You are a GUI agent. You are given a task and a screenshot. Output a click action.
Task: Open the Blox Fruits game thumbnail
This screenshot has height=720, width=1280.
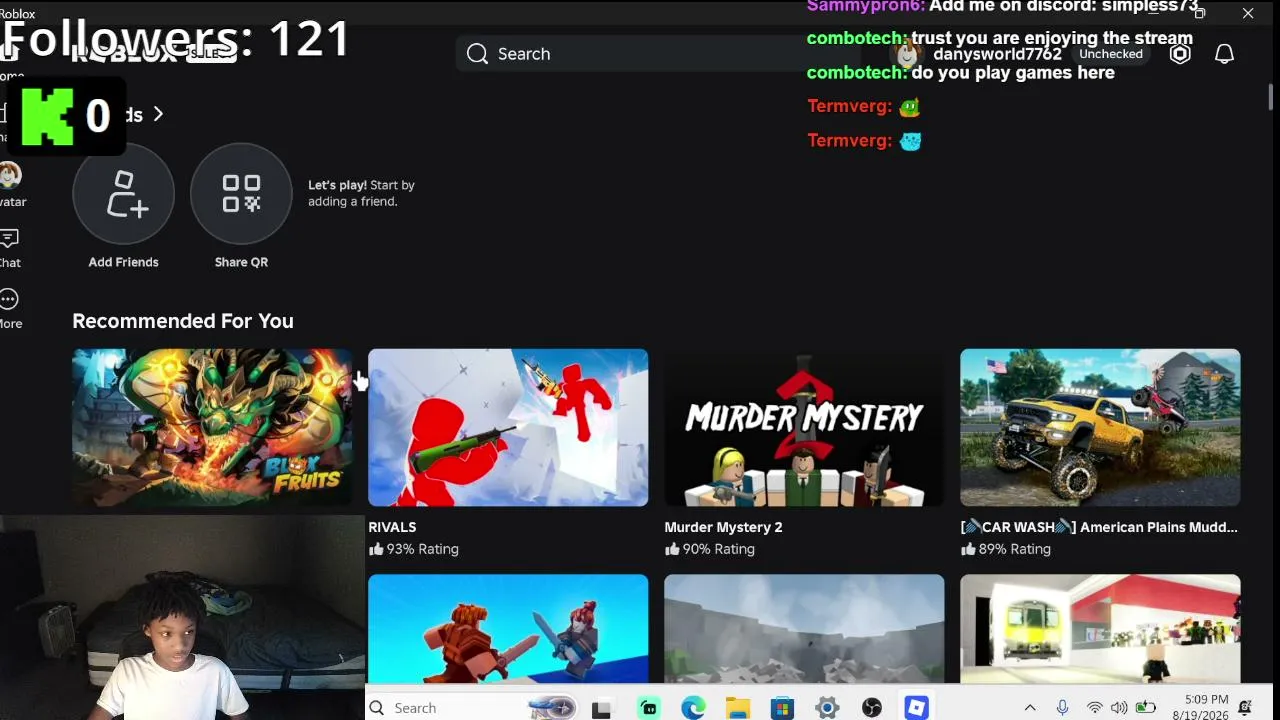(212, 427)
